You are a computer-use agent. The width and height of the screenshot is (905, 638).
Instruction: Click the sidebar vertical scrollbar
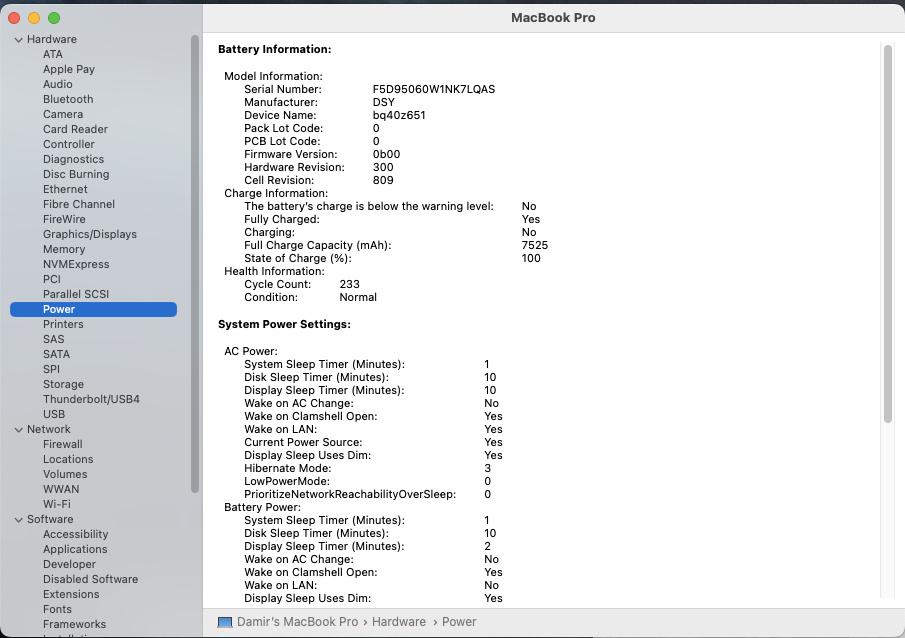[194, 260]
